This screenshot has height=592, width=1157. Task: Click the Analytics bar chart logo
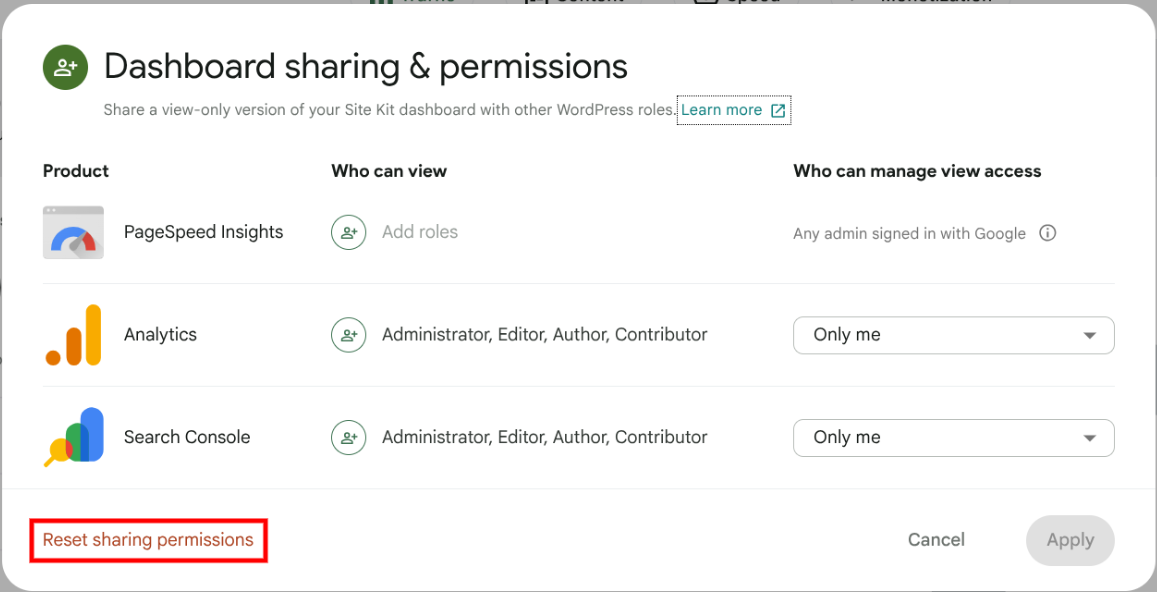73,335
